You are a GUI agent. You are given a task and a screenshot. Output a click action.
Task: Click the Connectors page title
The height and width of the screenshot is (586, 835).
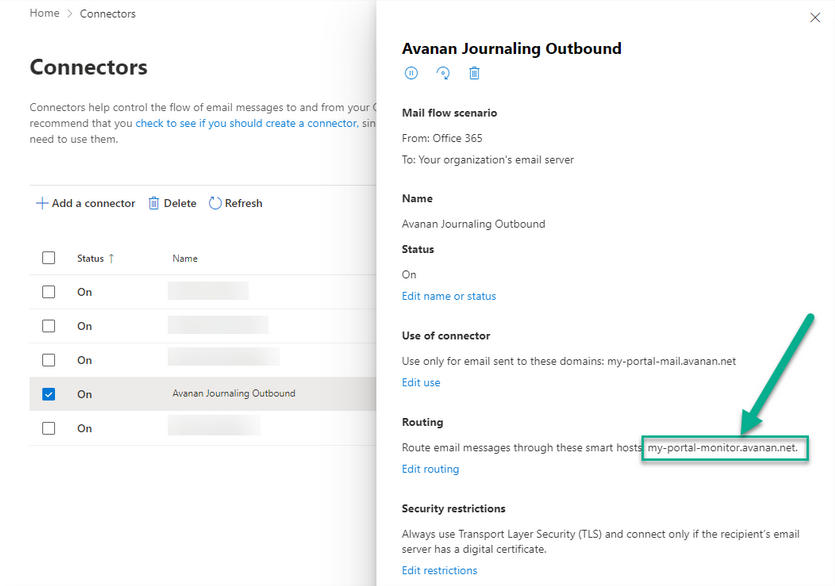click(88, 67)
